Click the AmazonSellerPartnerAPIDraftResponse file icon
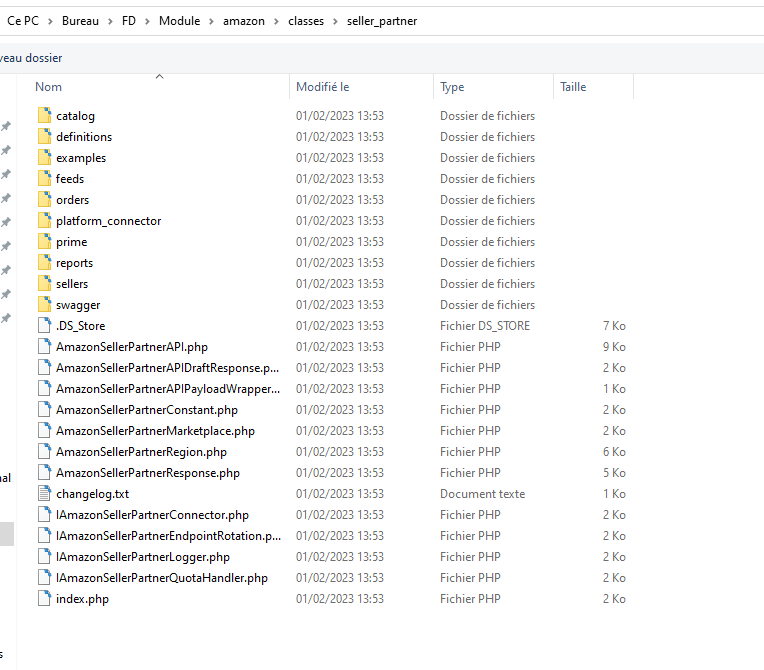 pos(44,367)
